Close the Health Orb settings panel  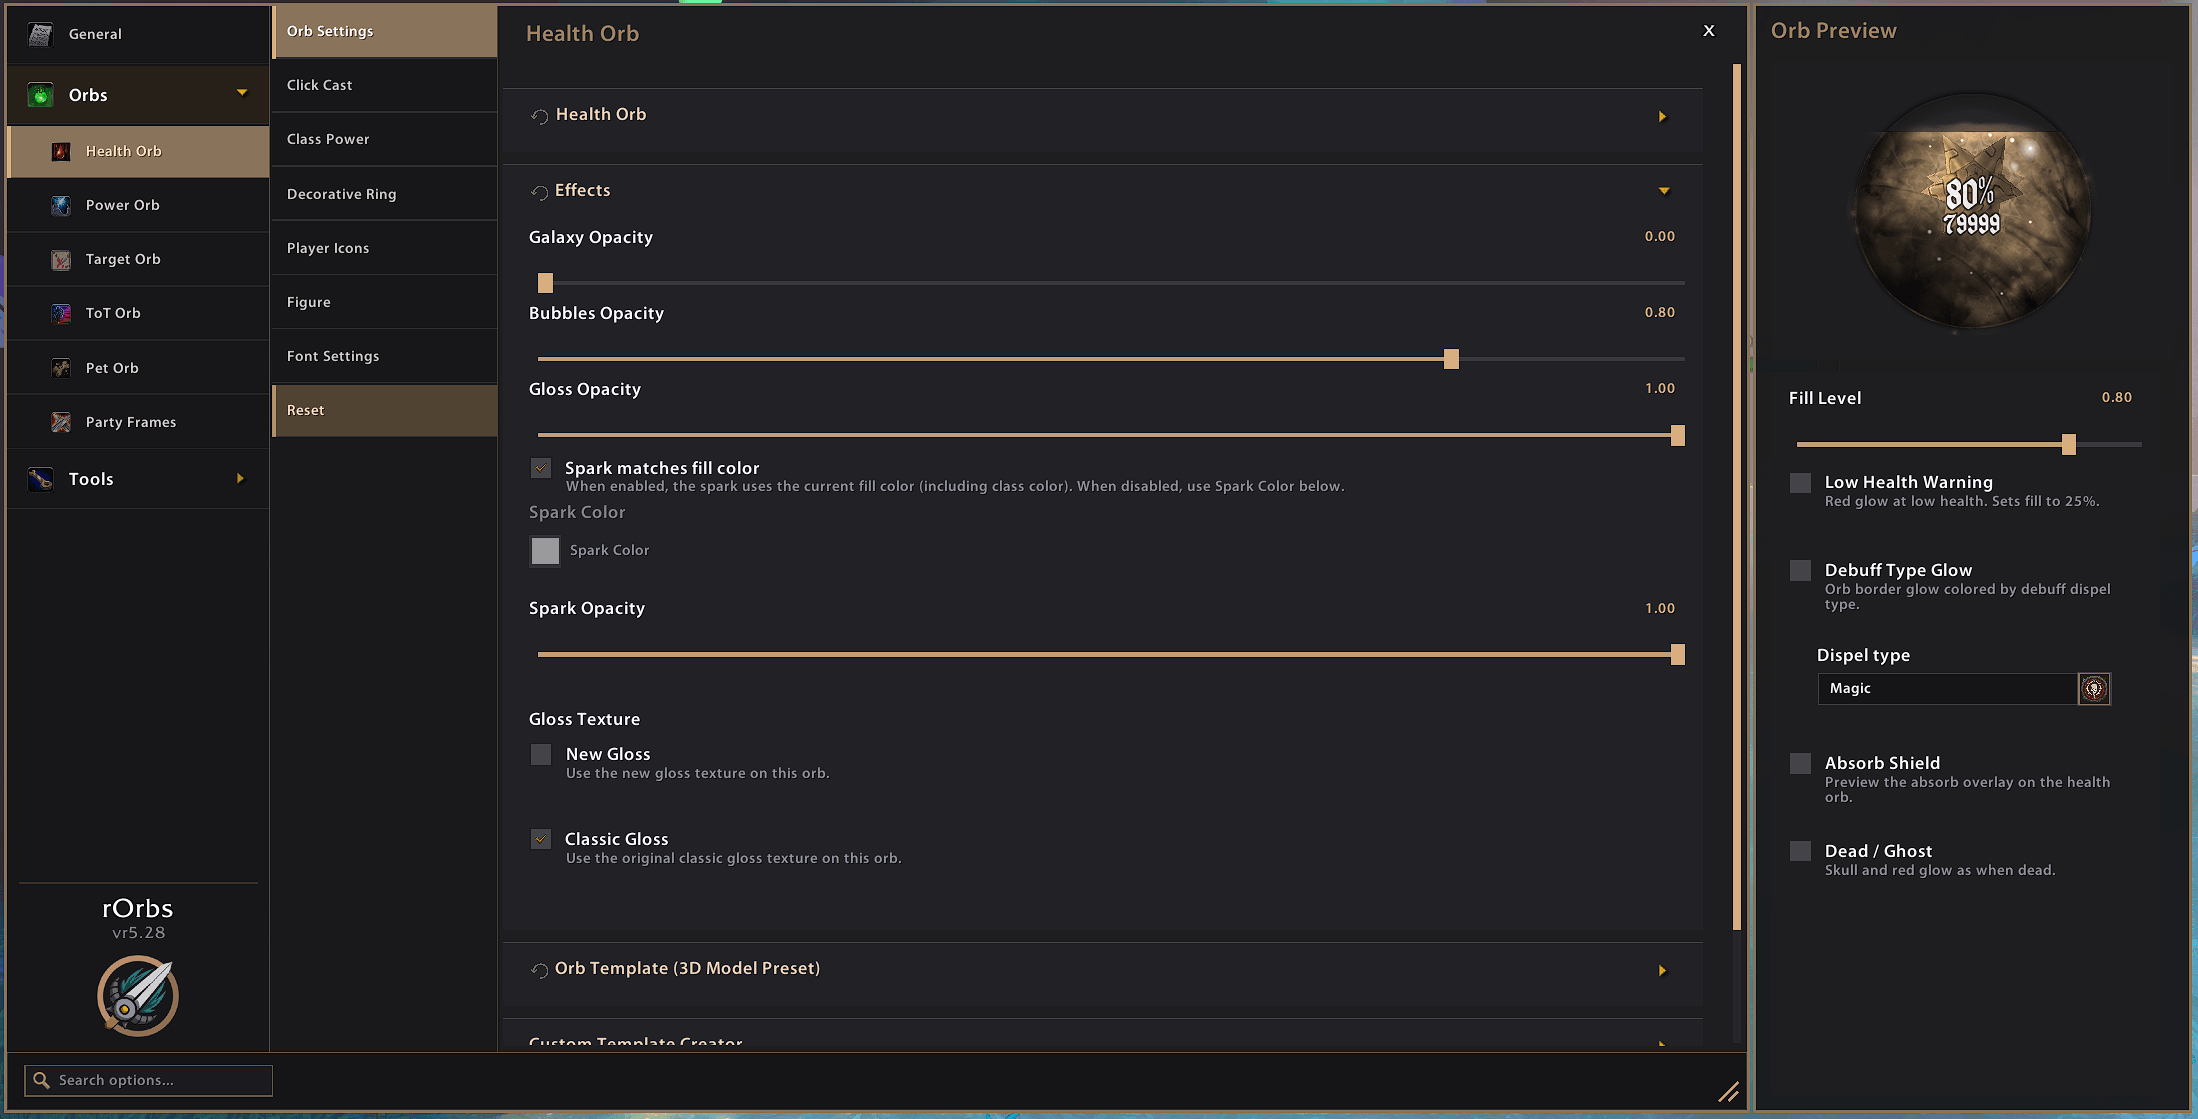1709,31
